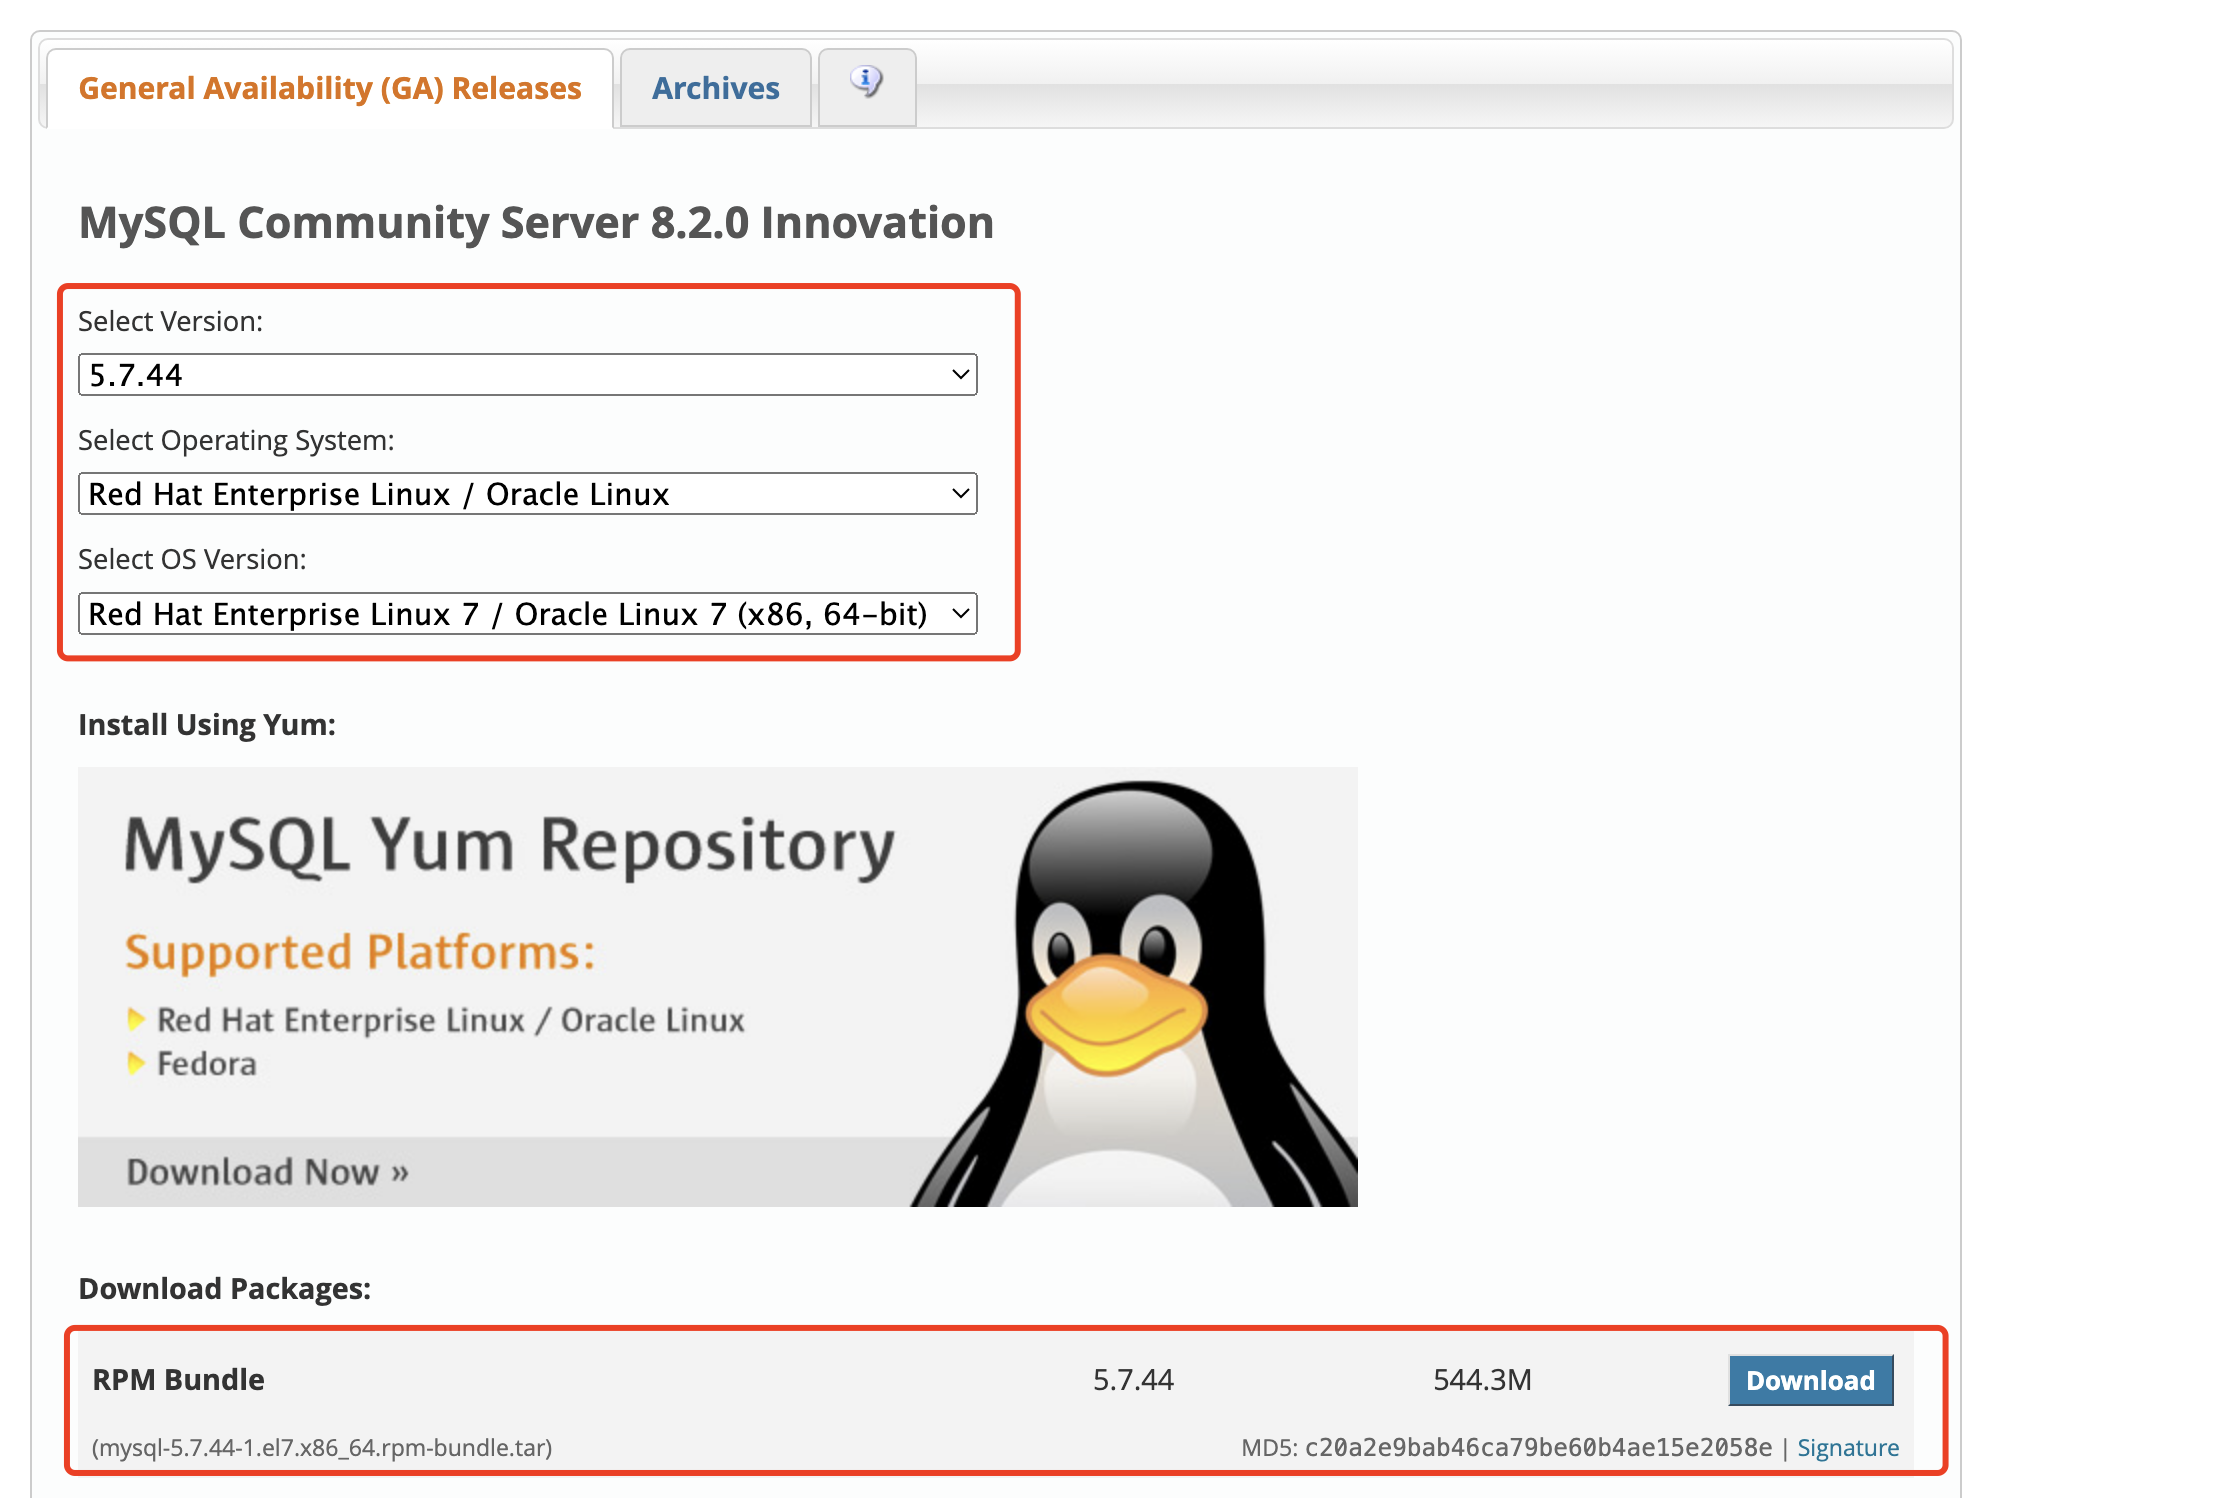Open the Signature link for the RPM Bundle
This screenshot has height=1498, width=2224.
pos(1848,1448)
